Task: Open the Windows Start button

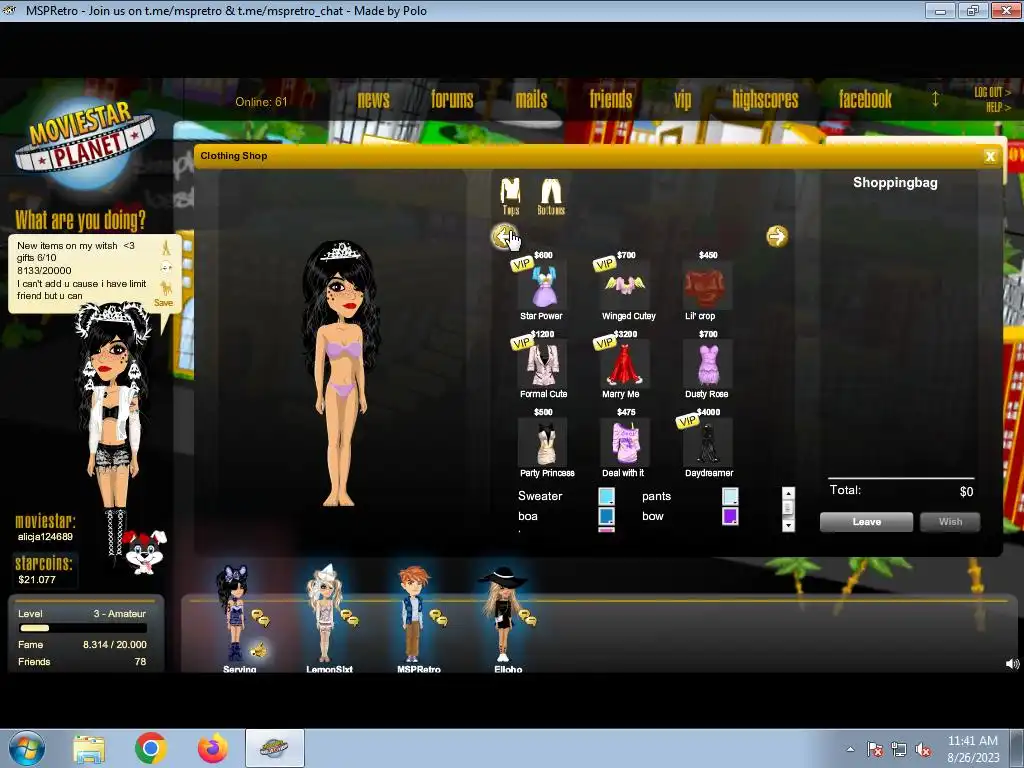Action: click(x=27, y=748)
